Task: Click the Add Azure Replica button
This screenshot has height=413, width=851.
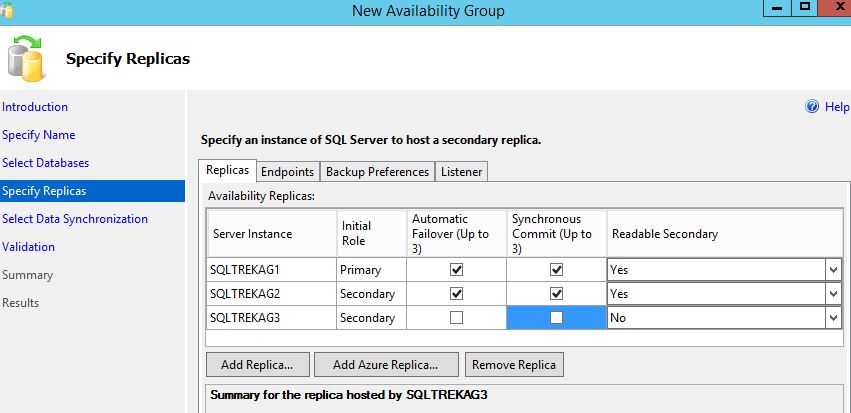Action: pos(387,364)
